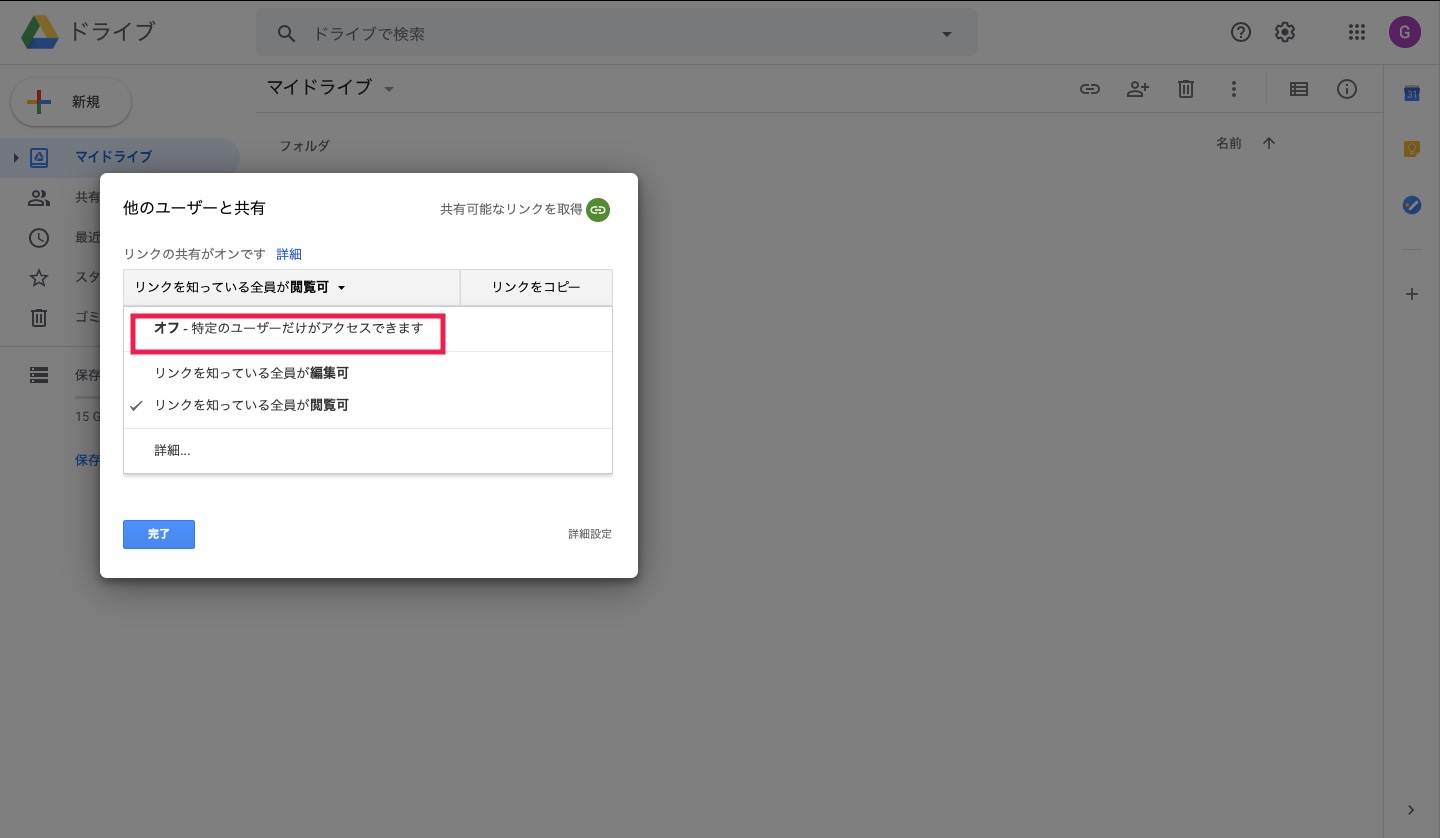The image size is (1440, 838).
Task: Open the help question mark icon
Action: [x=1241, y=32]
